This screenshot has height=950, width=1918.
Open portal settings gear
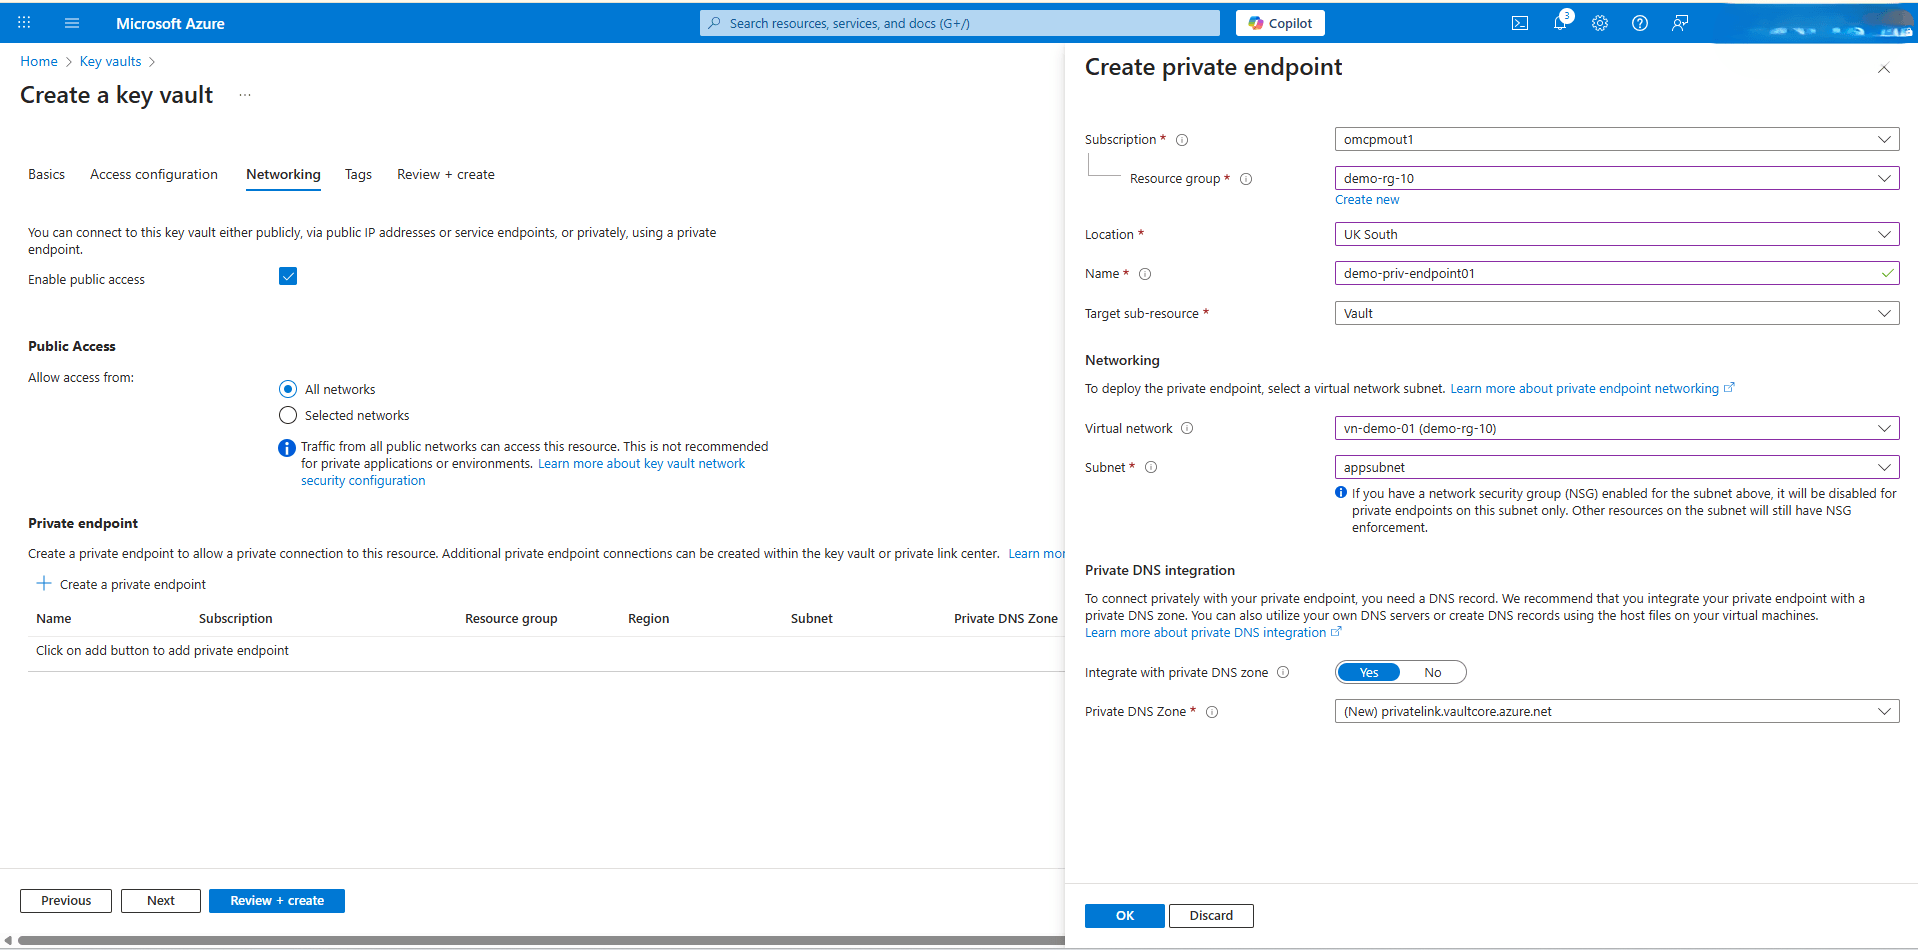[1600, 23]
